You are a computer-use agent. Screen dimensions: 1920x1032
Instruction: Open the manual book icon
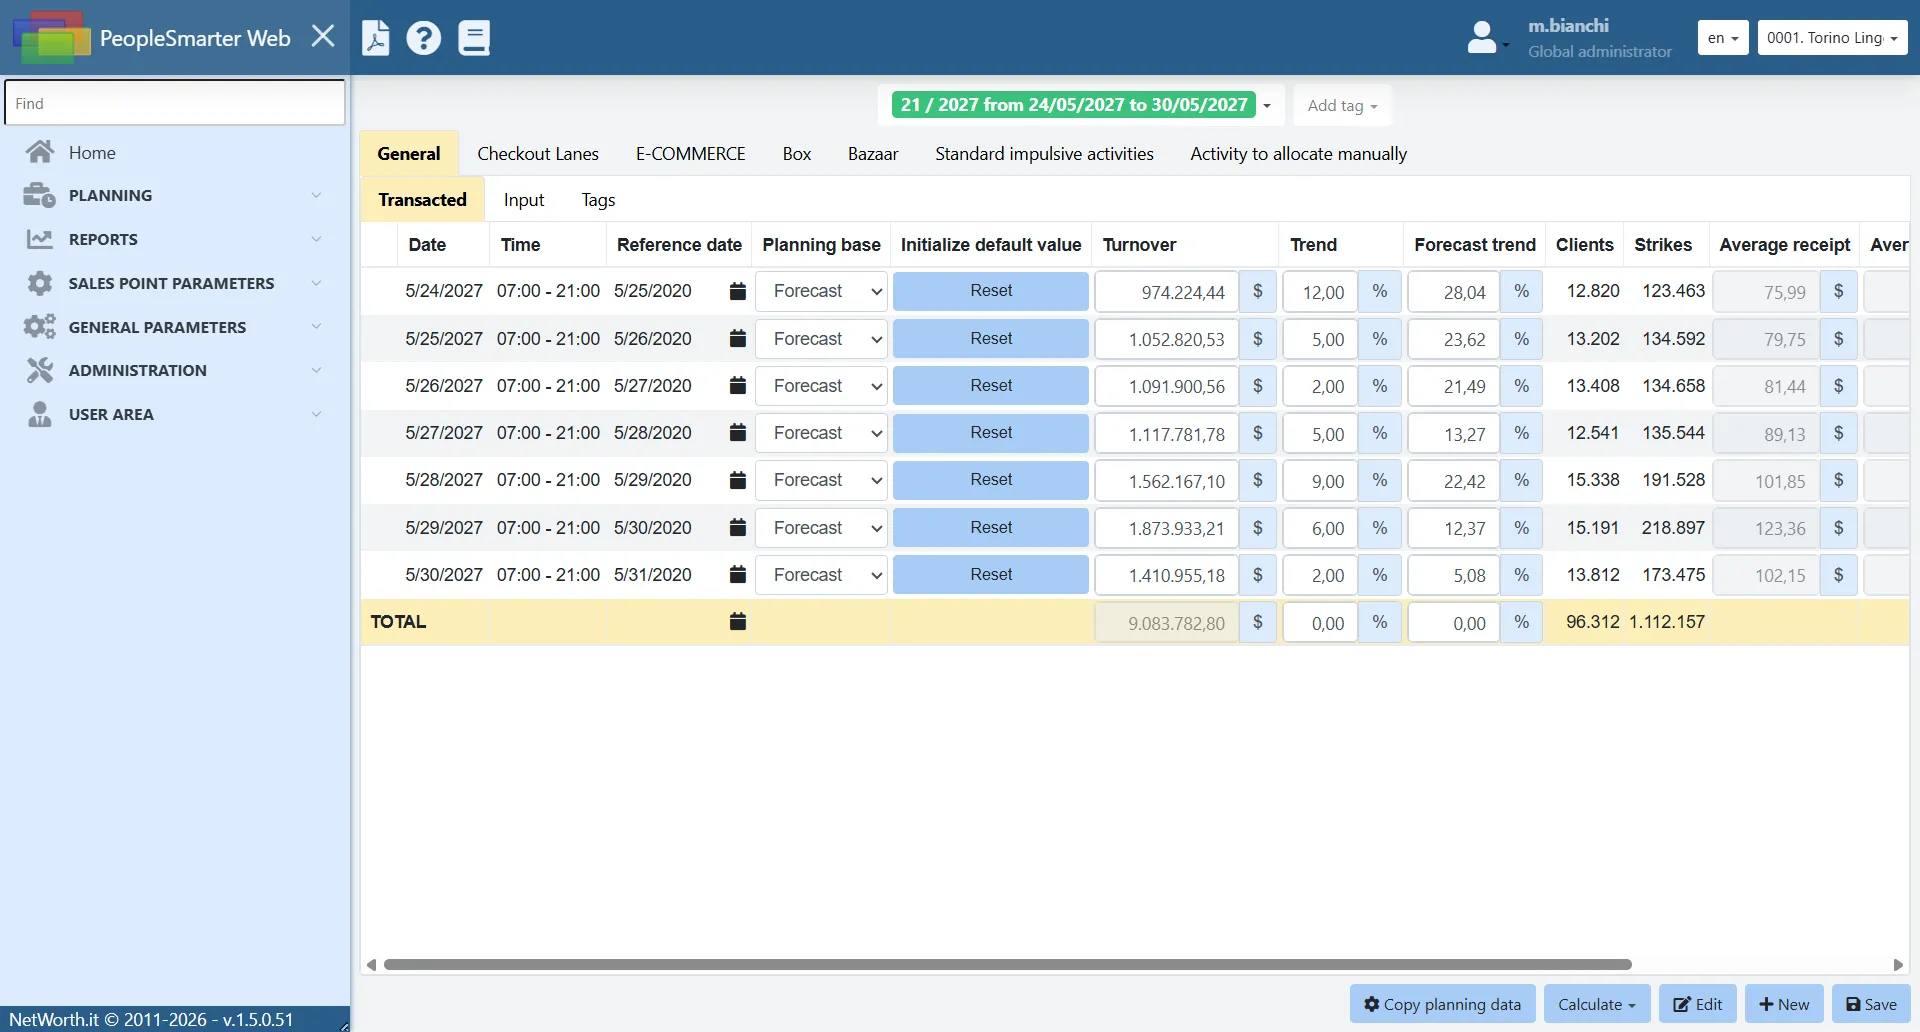click(x=474, y=38)
